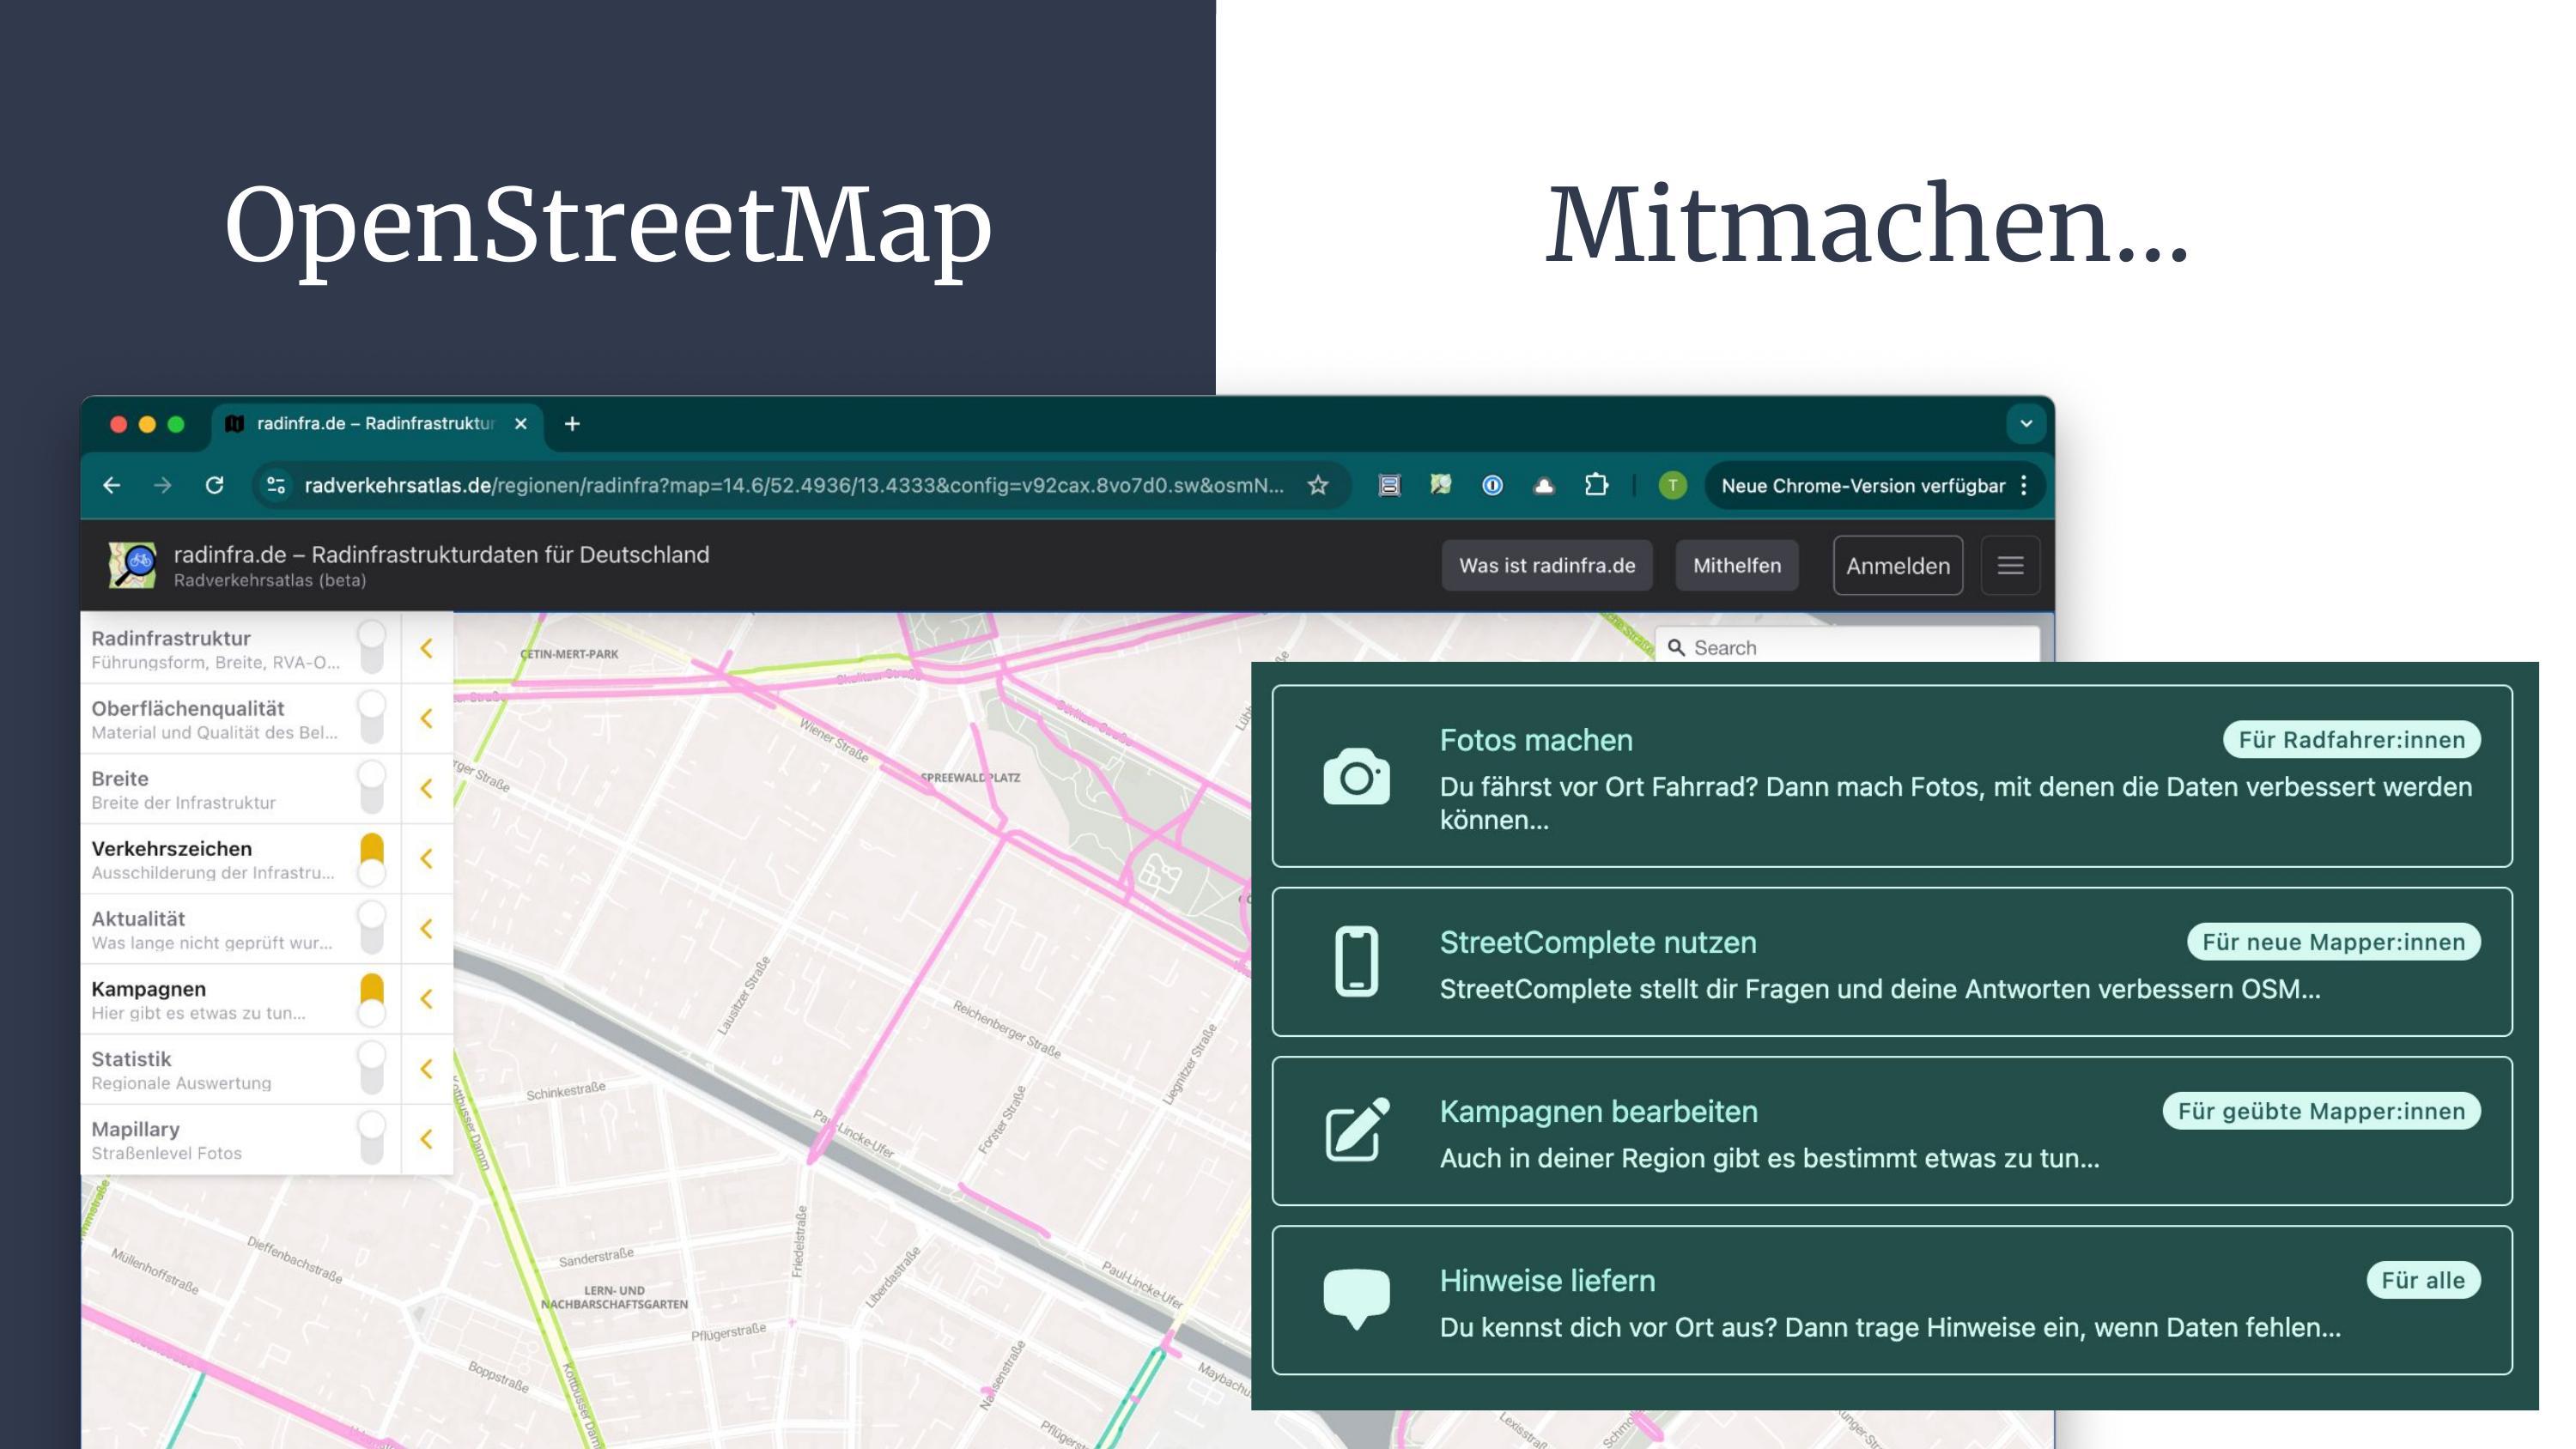Turn off the Kampagnen layer toggle

(372, 999)
